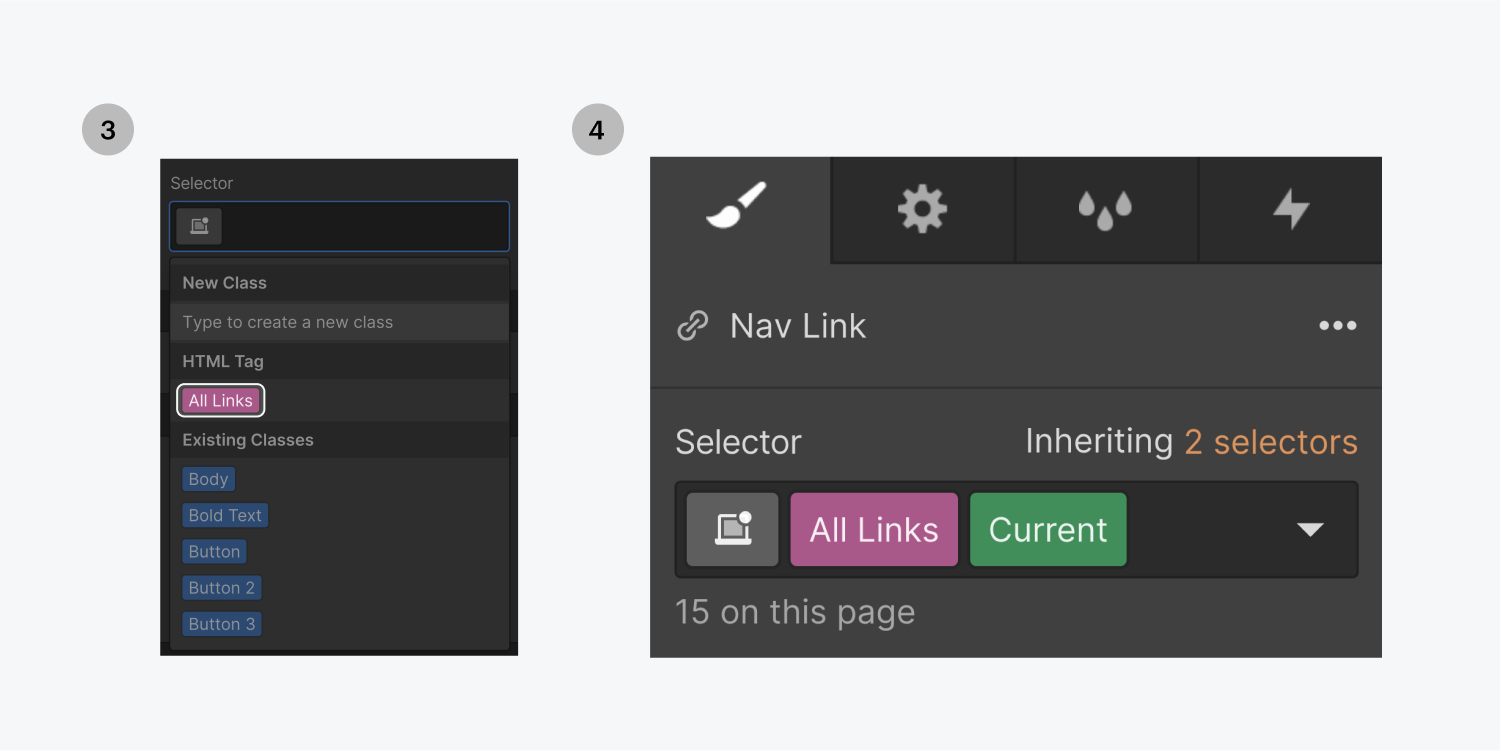Open the Style Manager droplets panel
The image size is (1501, 751).
[1106, 209]
